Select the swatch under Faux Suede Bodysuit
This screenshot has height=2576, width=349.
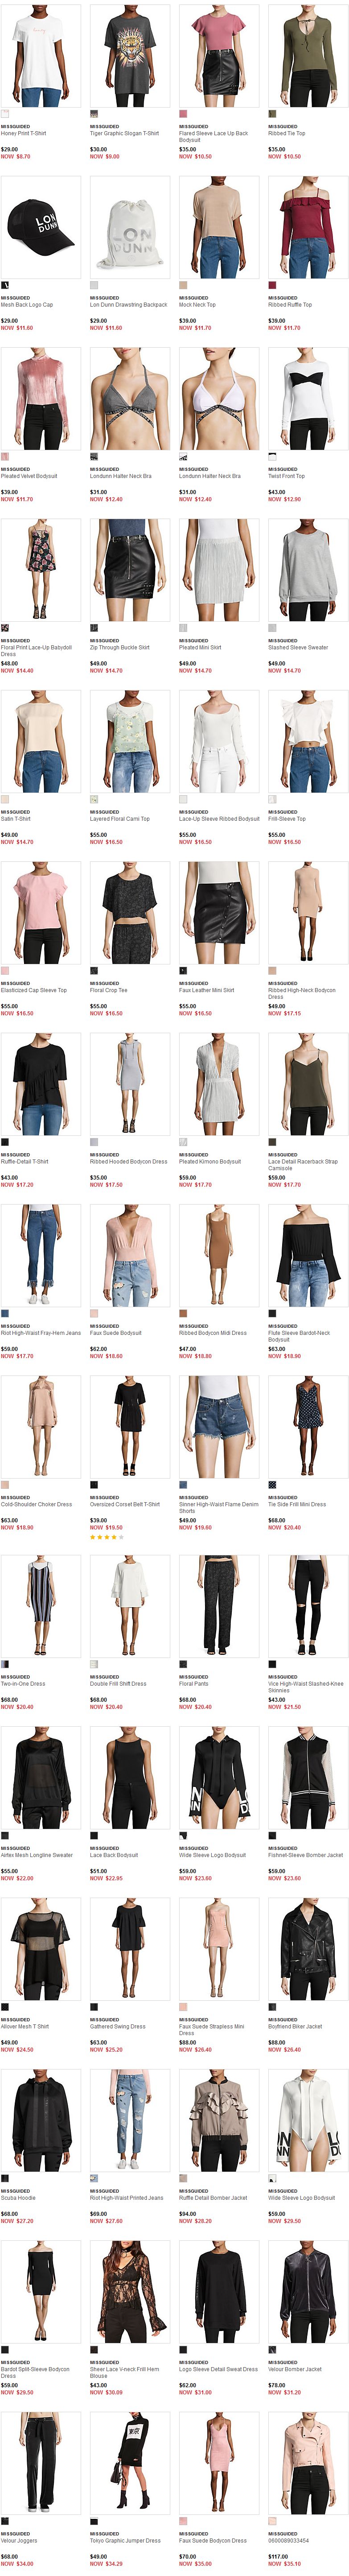(94, 1313)
